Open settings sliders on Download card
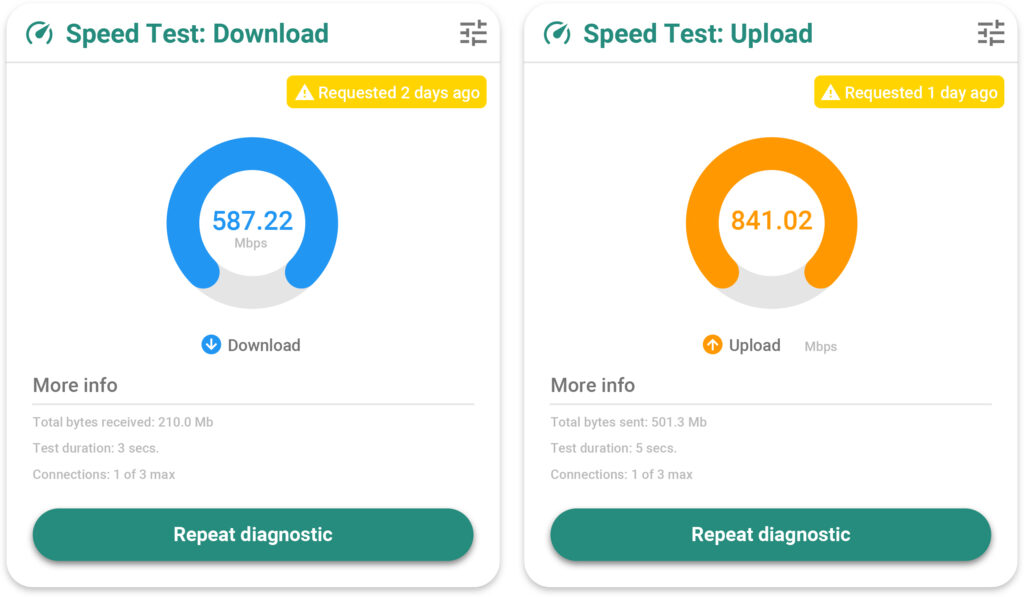The height and width of the screenshot is (597, 1024). point(473,33)
